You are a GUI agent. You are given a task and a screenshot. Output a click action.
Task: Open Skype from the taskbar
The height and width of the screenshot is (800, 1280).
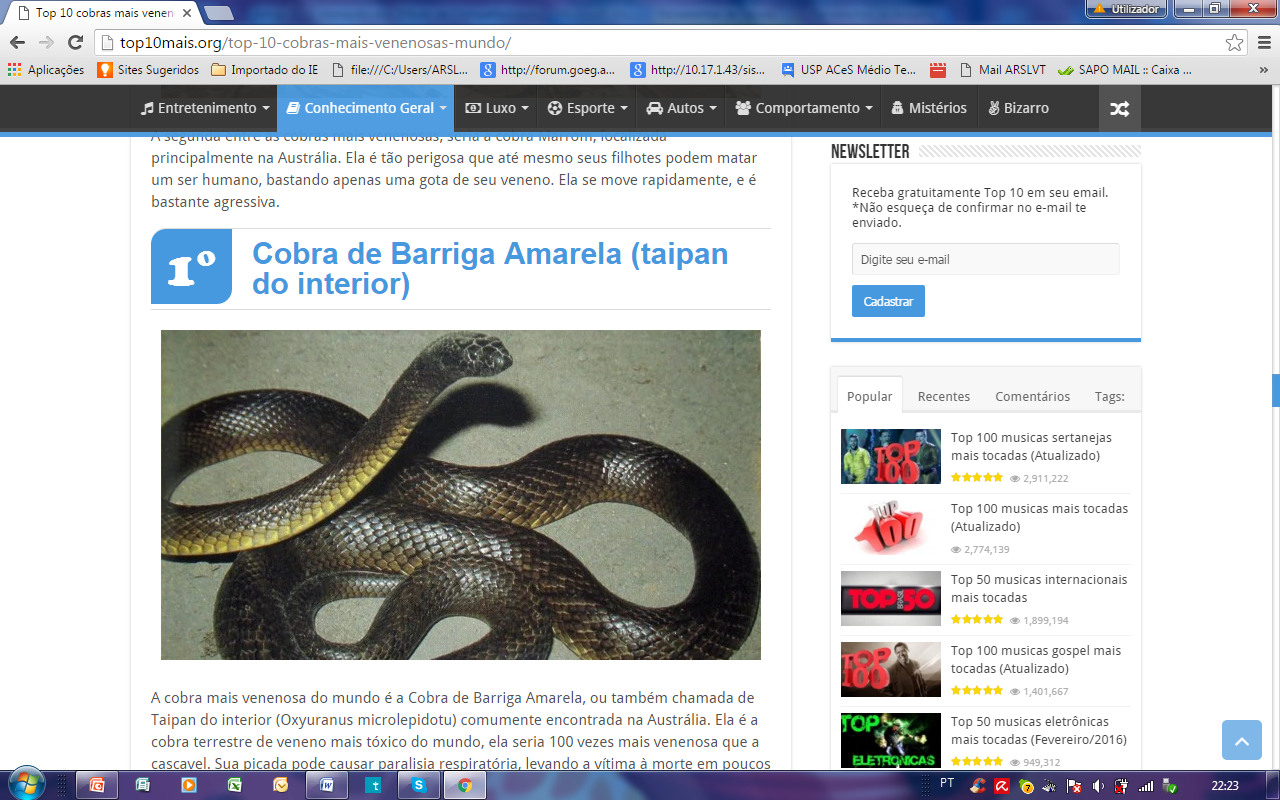pyautogui.click(x=419, y=785)
